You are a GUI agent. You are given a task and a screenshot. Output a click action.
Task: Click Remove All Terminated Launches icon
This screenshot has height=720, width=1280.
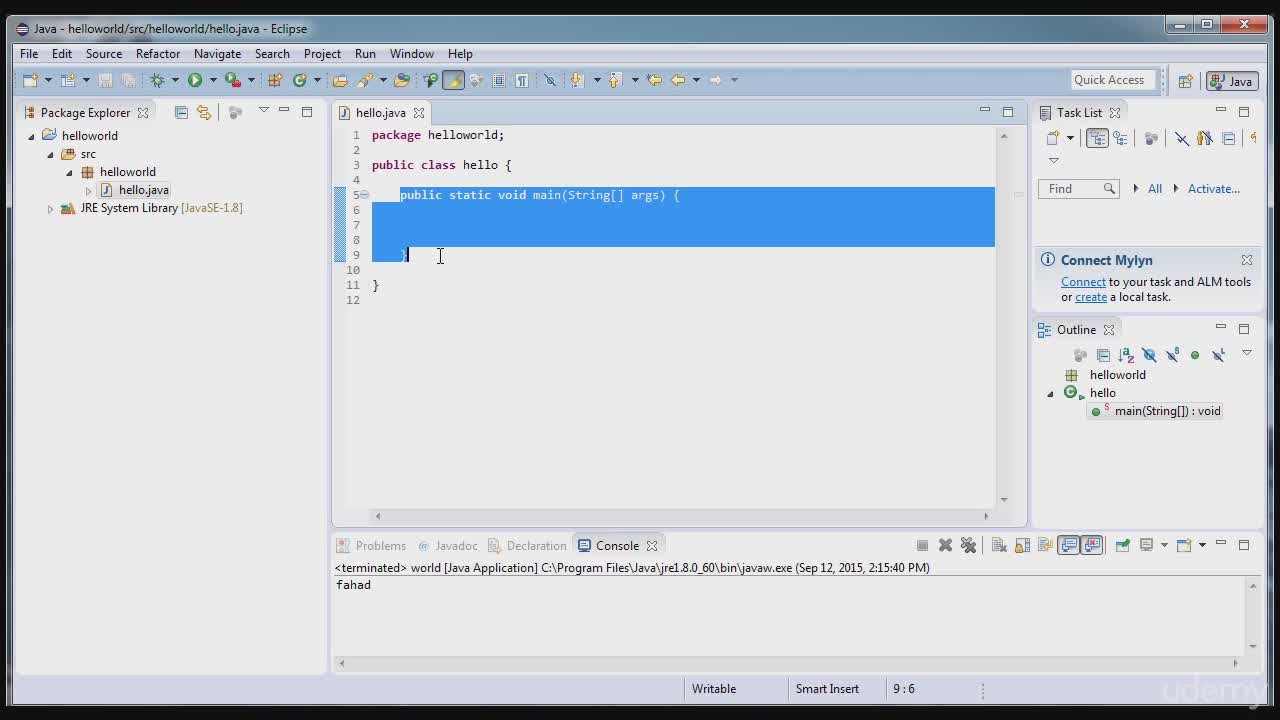click(968, 545)
